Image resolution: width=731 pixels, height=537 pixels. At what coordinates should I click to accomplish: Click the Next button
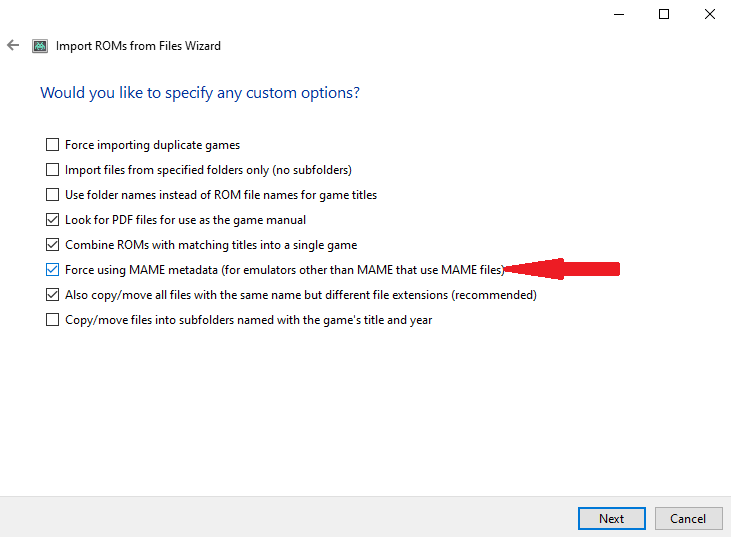pyautogui.click(x=612, y=518)
